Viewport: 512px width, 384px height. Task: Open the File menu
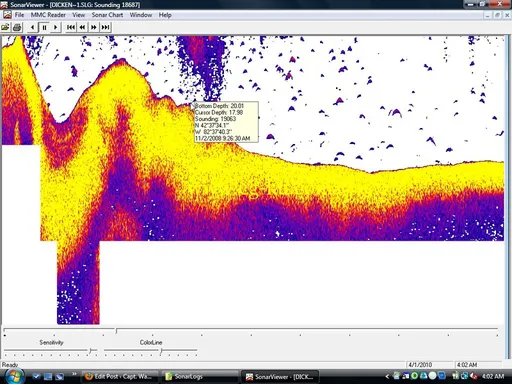point(19,15)
